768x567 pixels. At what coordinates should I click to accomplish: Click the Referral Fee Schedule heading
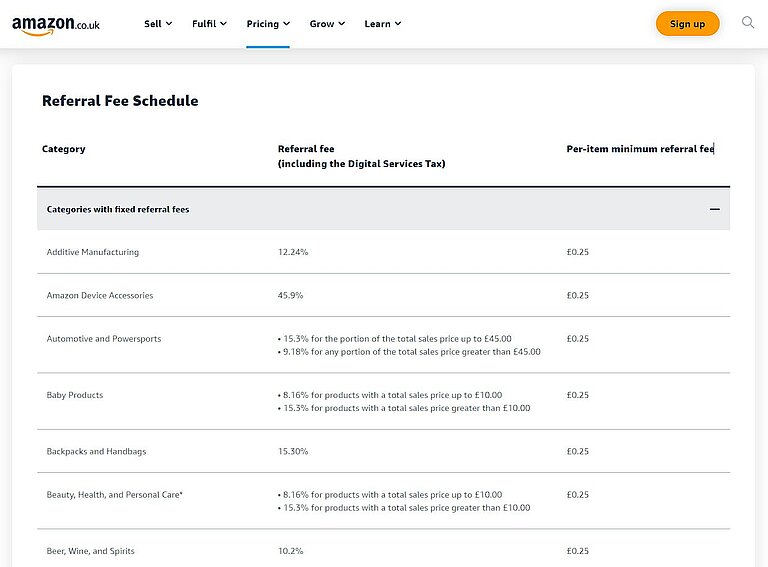click(120, 101)
